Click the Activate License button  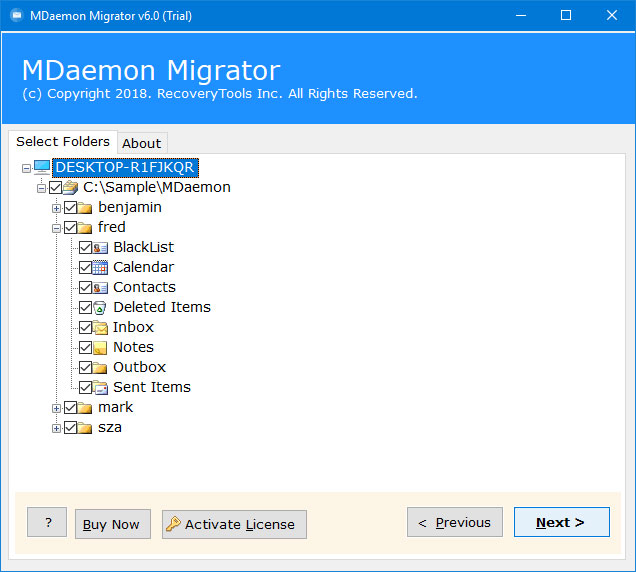click(234, 524)
